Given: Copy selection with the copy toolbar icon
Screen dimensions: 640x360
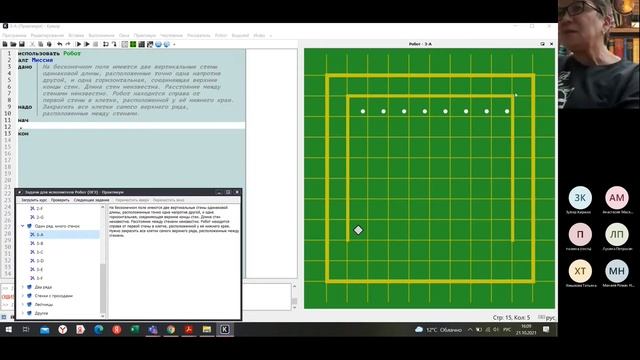Looking at the screenshot, I should 41,44.
